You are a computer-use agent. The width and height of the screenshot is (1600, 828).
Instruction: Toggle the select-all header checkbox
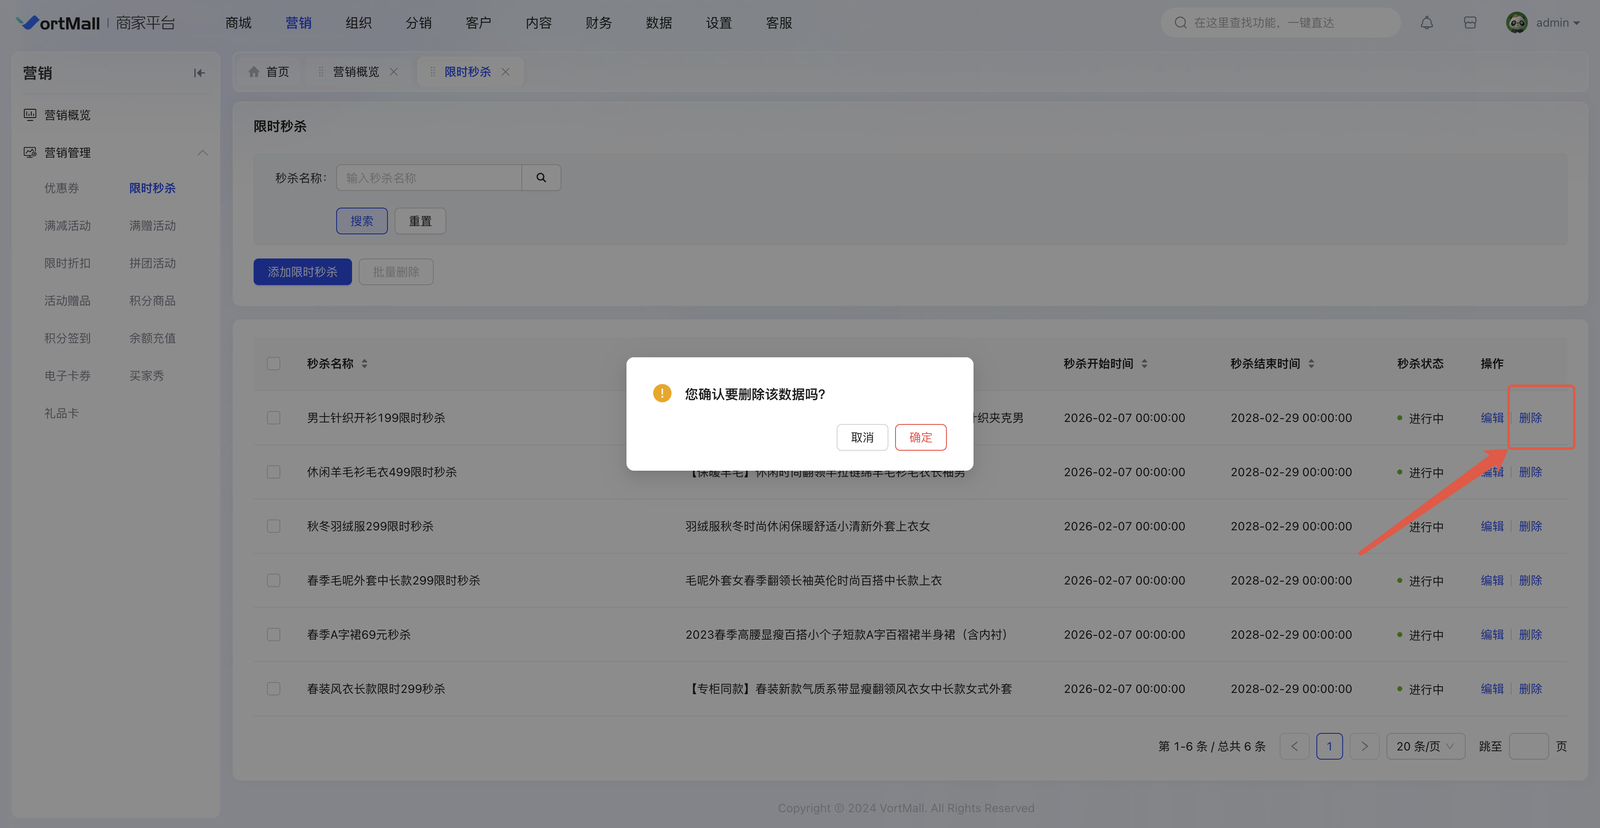pos(273,364)
